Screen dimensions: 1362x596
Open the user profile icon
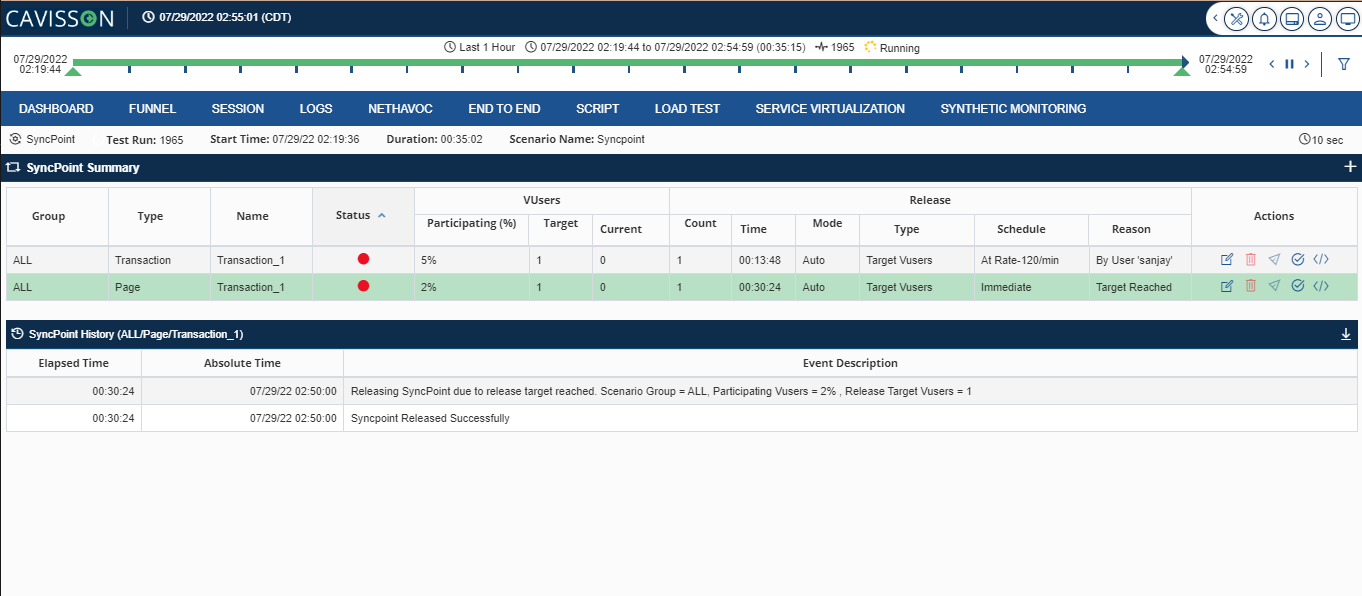tap(1320, 18)
